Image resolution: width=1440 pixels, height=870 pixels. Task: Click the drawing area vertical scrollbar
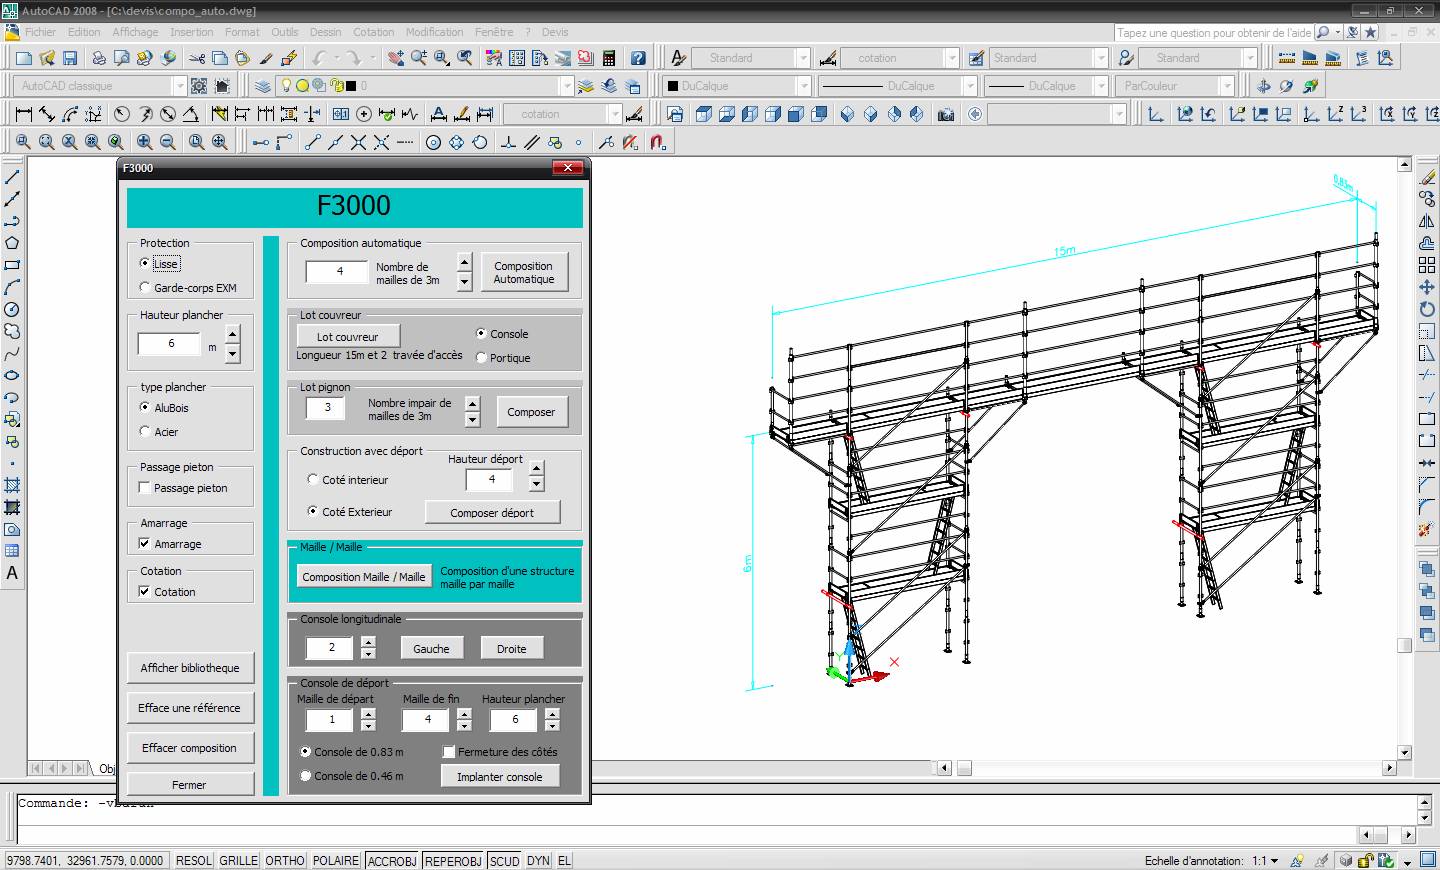pos(1404,459)
